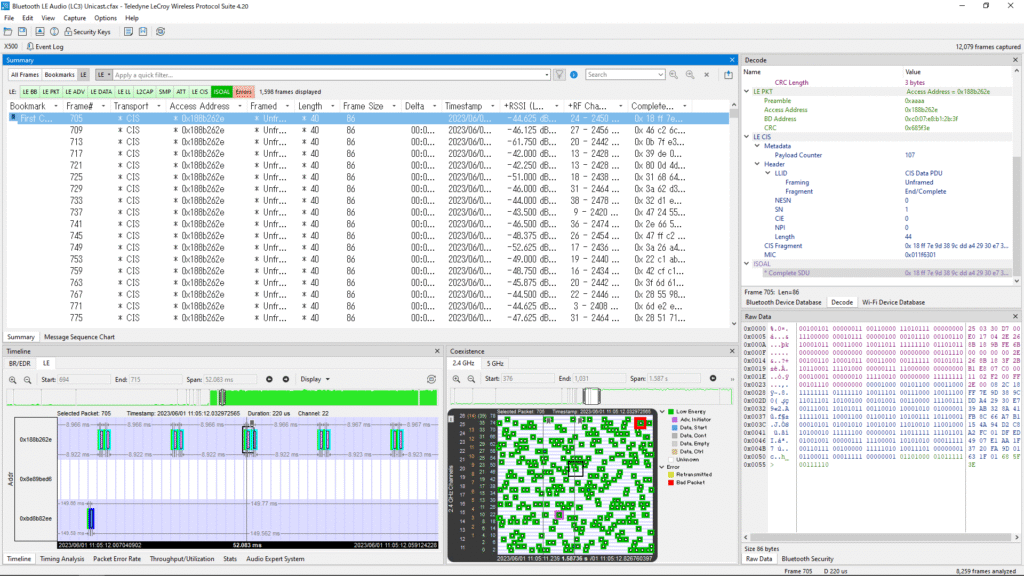Click the save file toolbar icon
Screen dimensions: 1024x576
(x=23, y=32)
